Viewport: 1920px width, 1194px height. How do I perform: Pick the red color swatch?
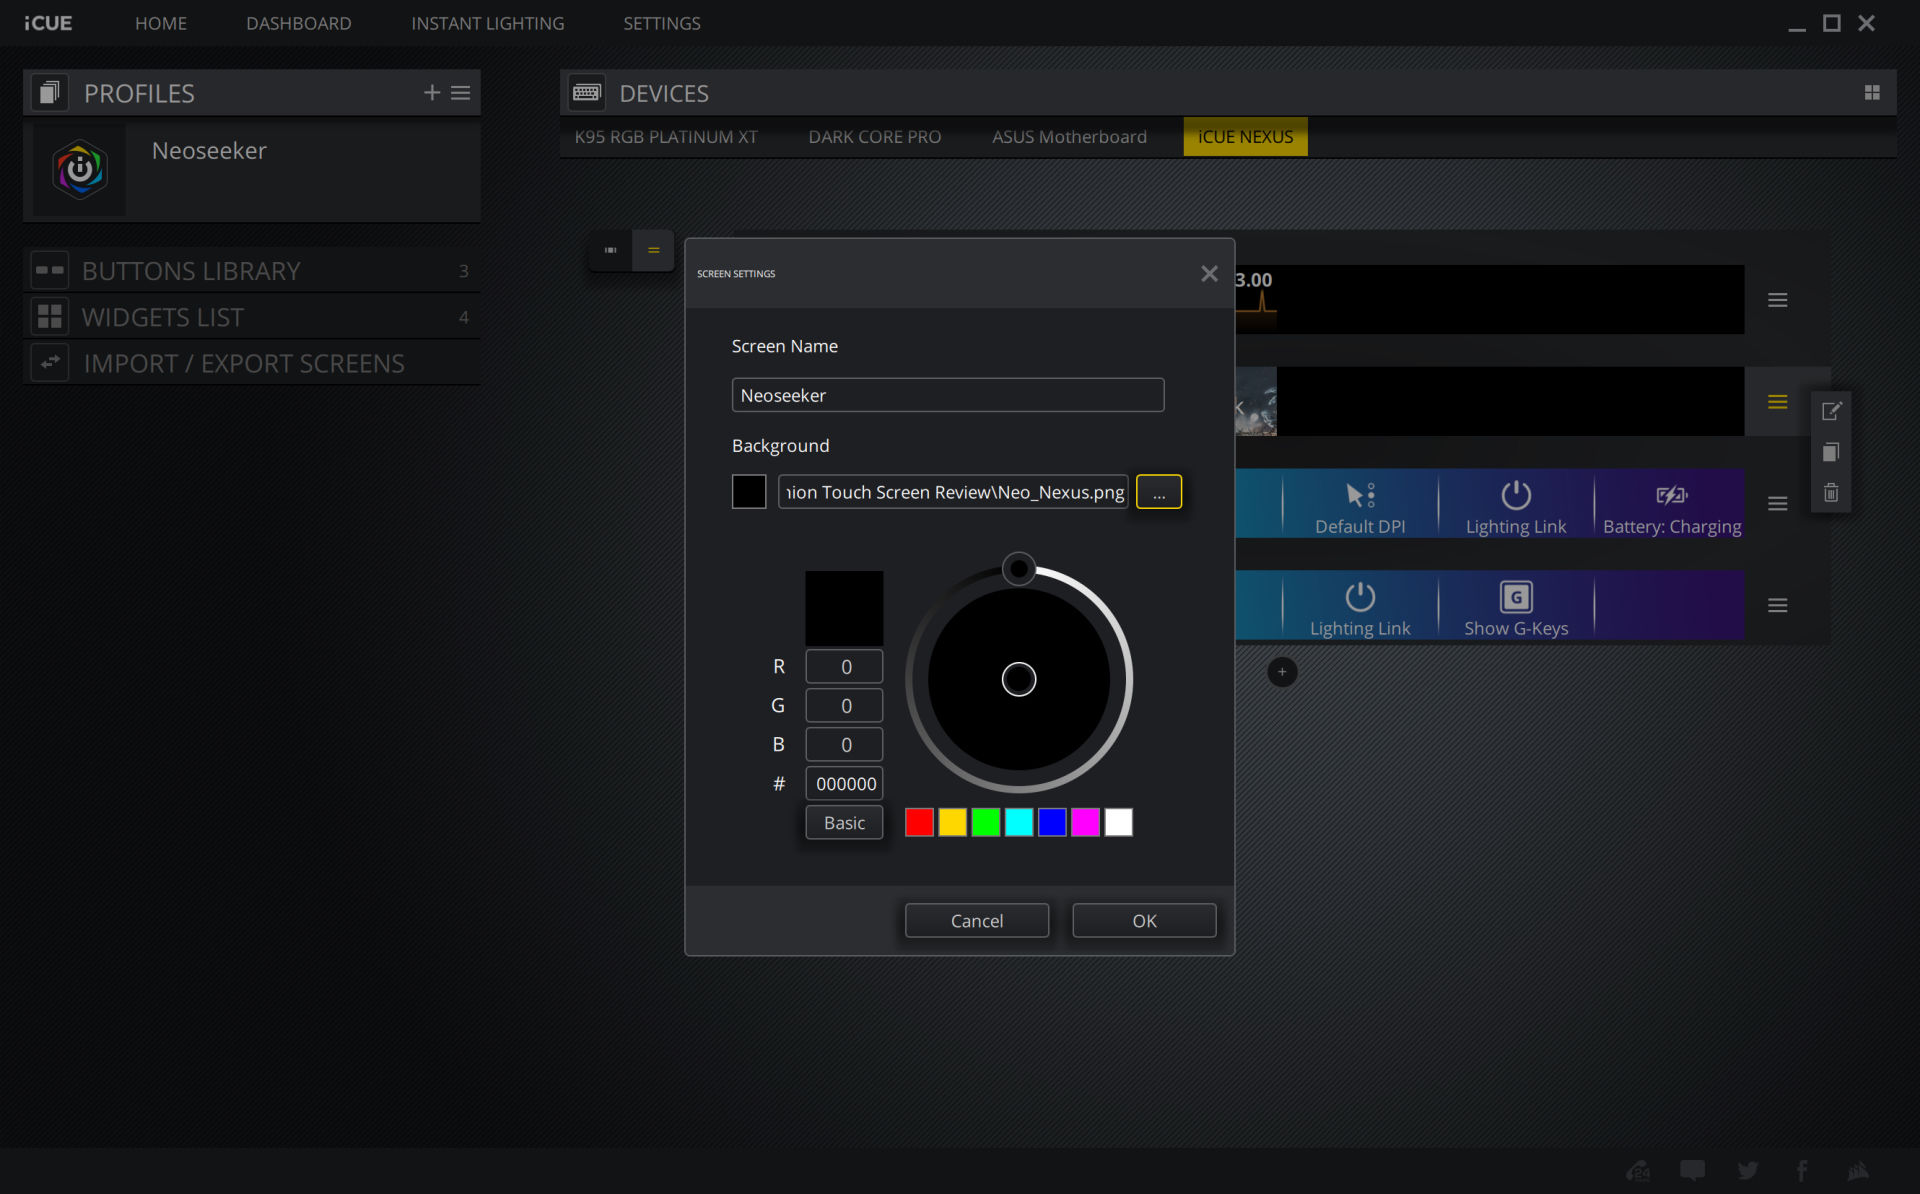[x=918, y=822]
